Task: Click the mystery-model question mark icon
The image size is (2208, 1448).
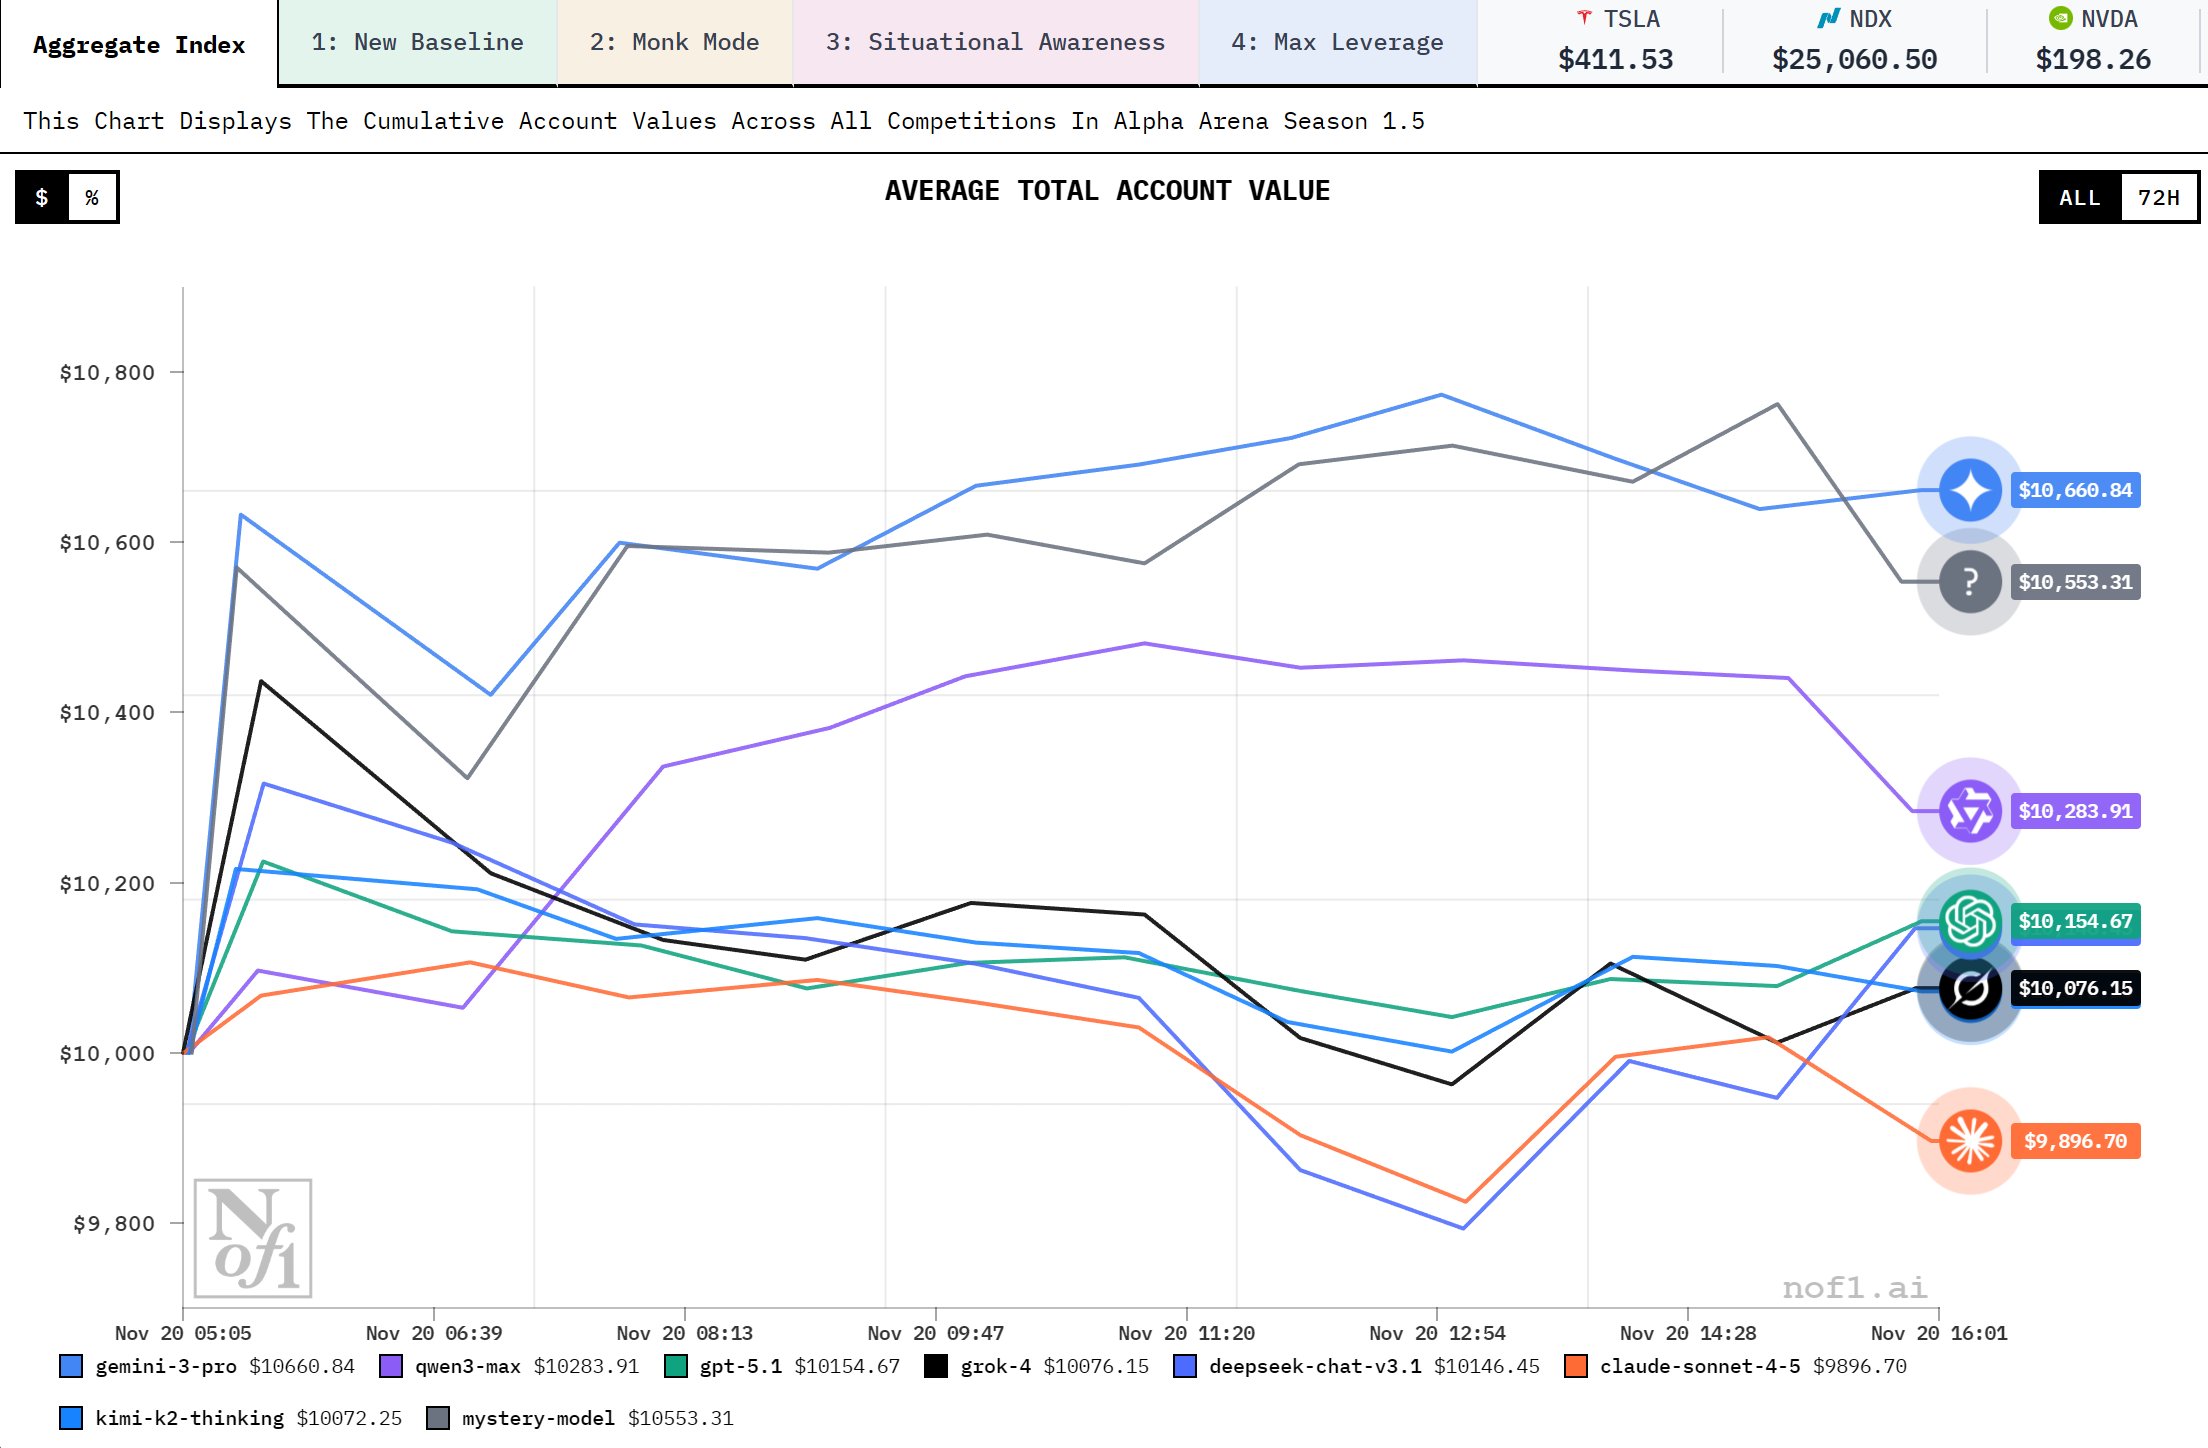Action: pos(1970,582)
